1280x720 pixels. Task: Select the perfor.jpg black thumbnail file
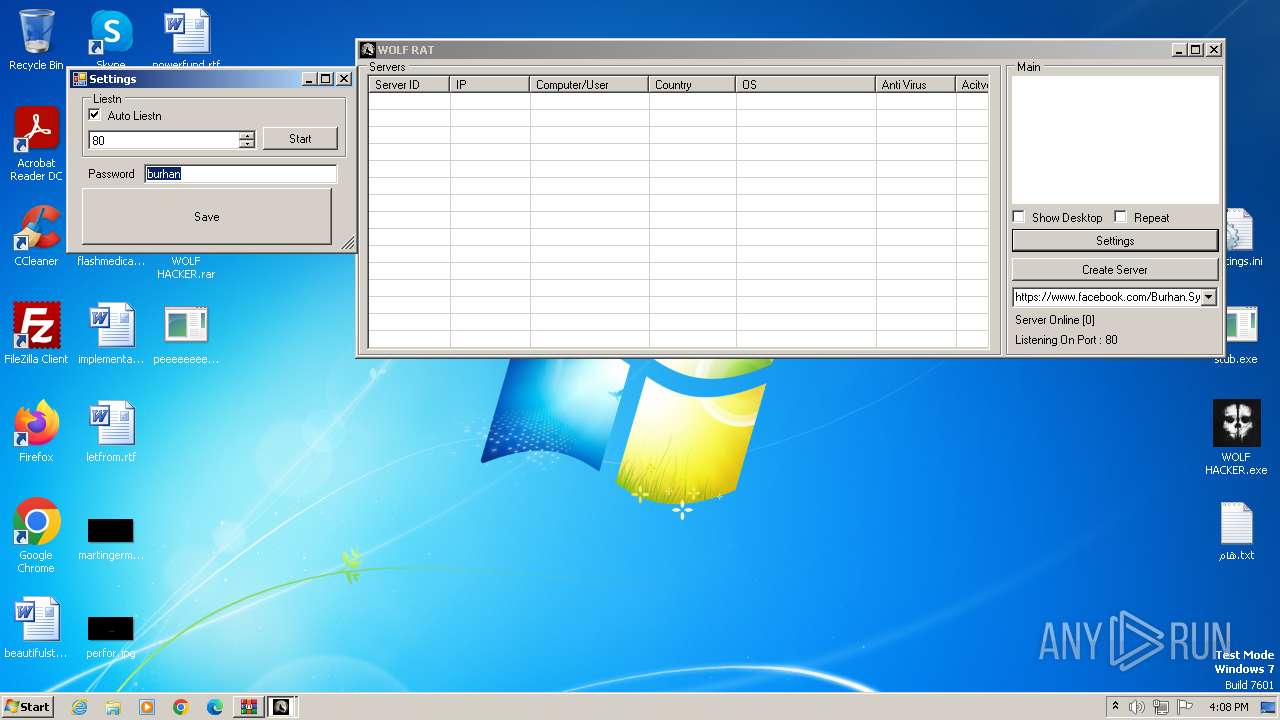[111, 636]
